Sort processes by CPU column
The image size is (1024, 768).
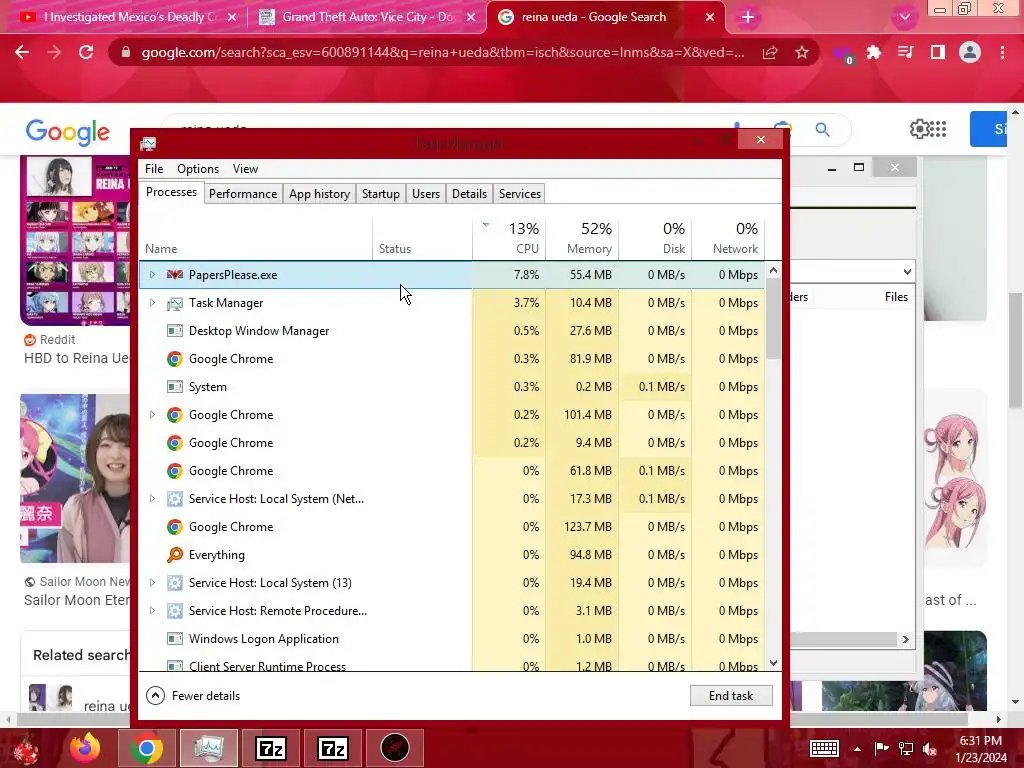pos(509,238)
